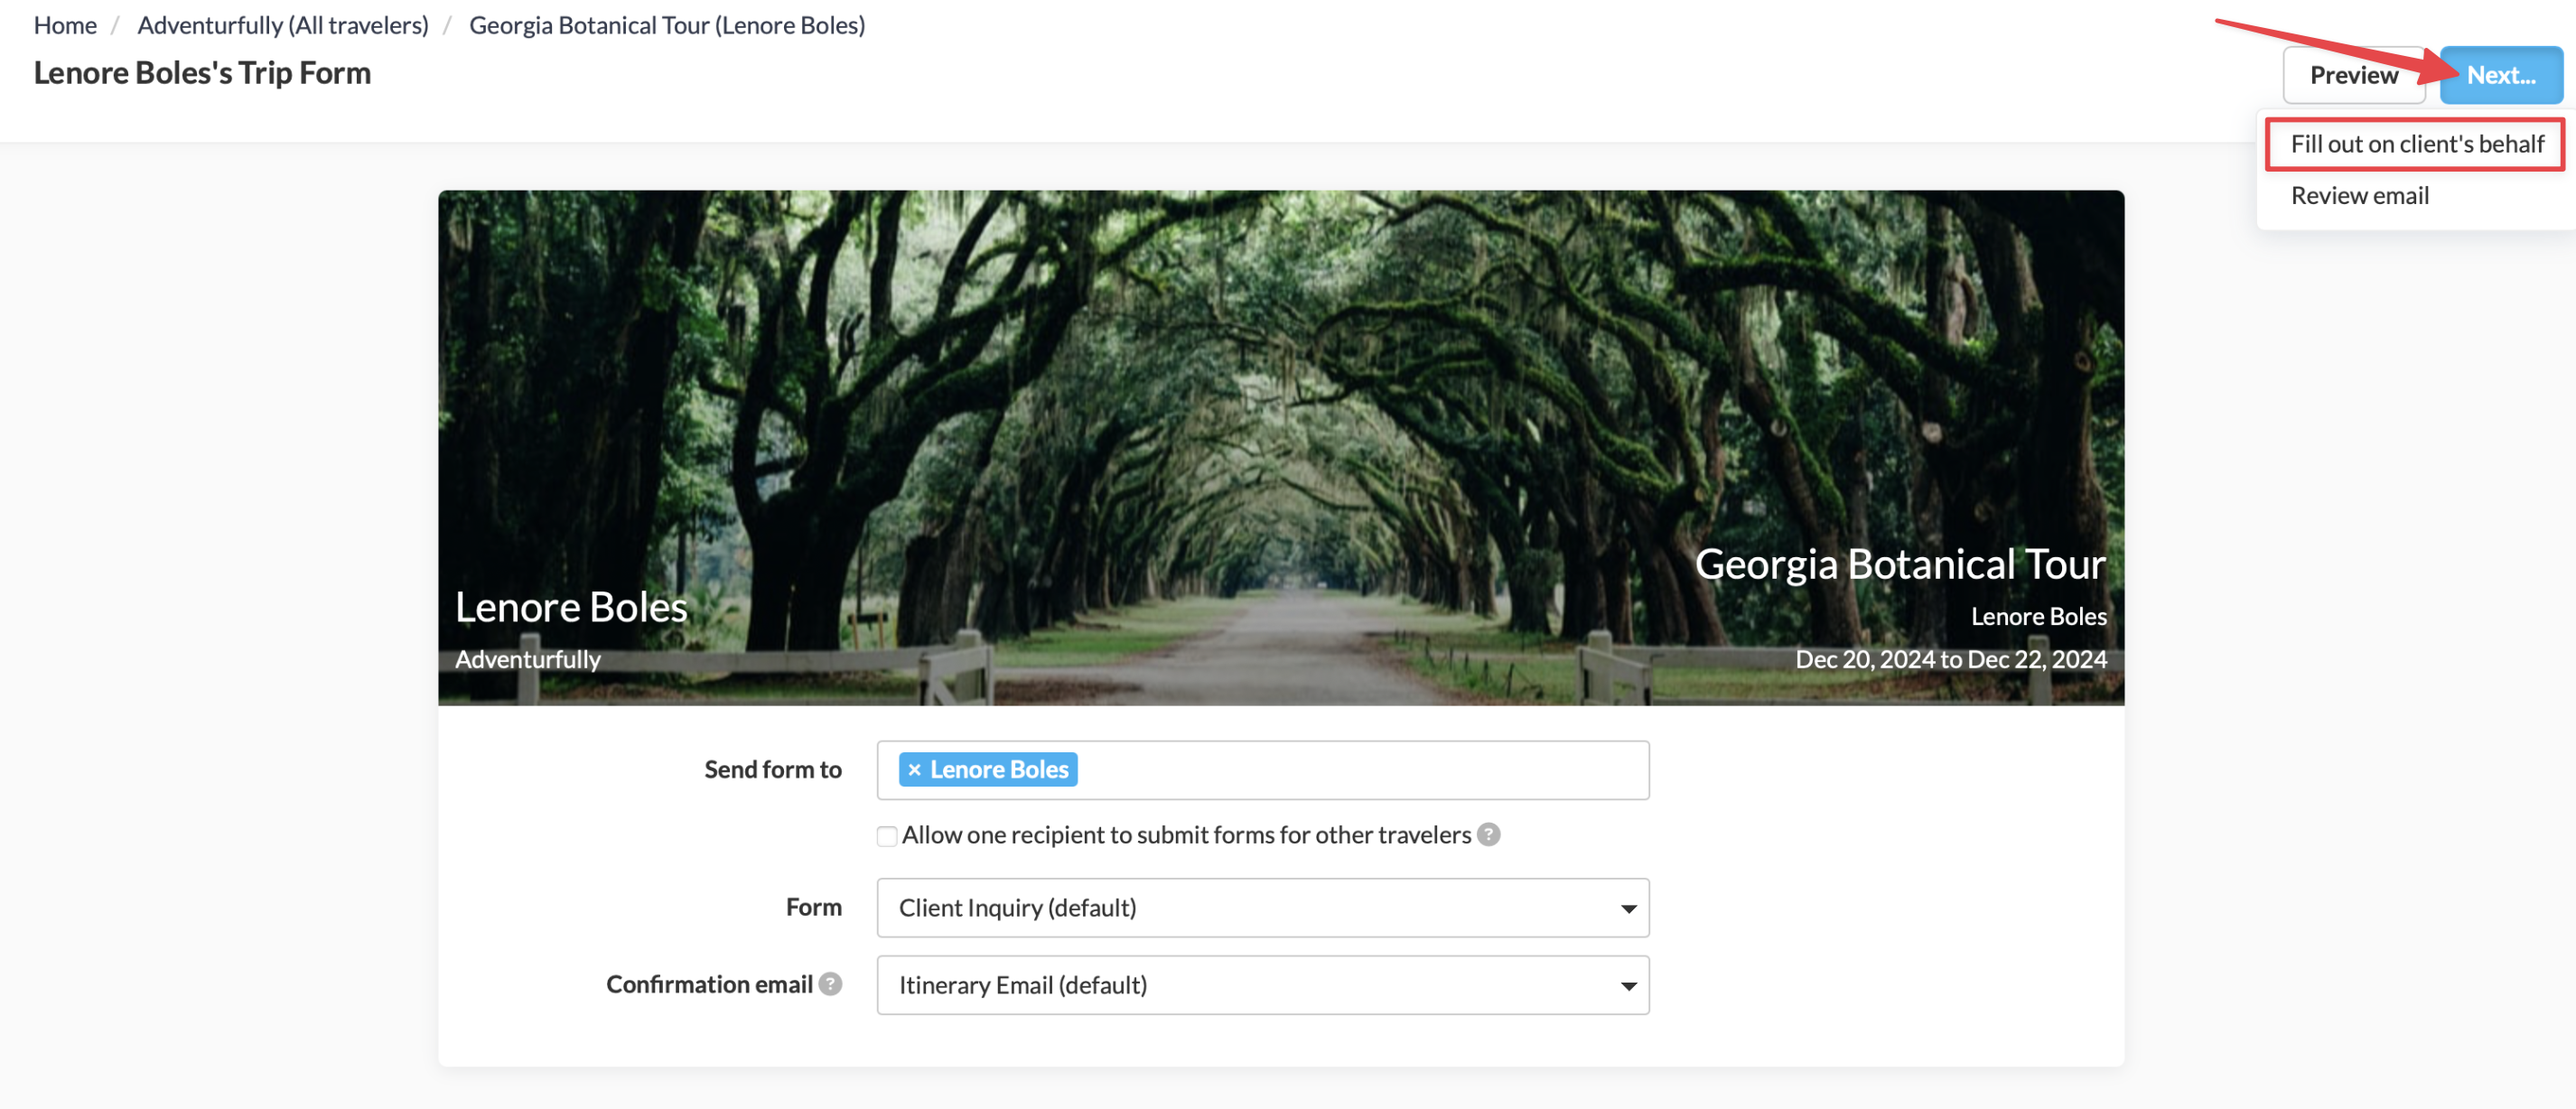Click the Georgia Botanical Tour banner title

[x=1899, y=564]
